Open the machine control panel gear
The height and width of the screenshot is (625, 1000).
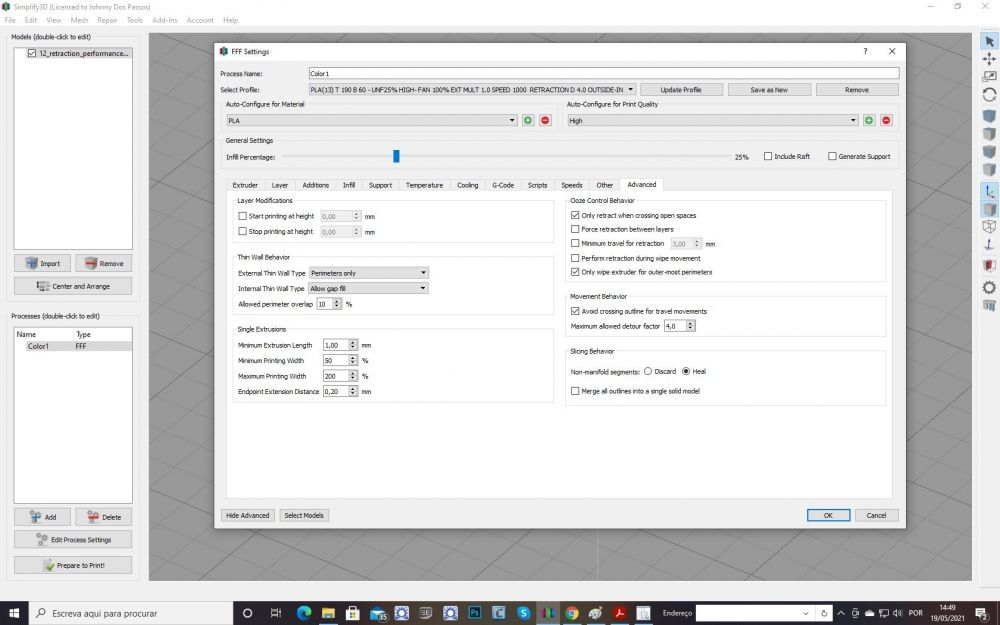click(989, 287)
